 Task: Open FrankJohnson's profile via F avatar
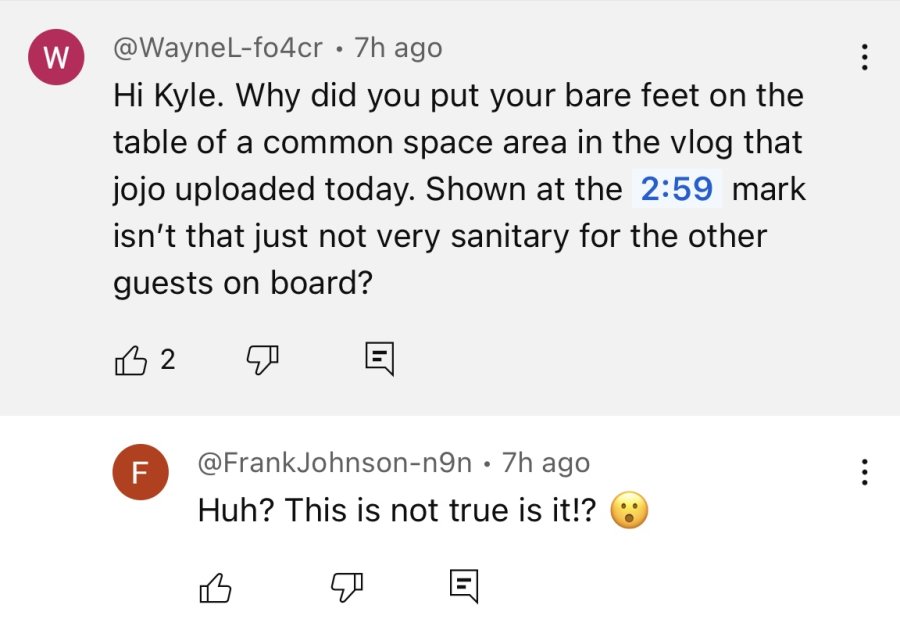pos(140,472)
